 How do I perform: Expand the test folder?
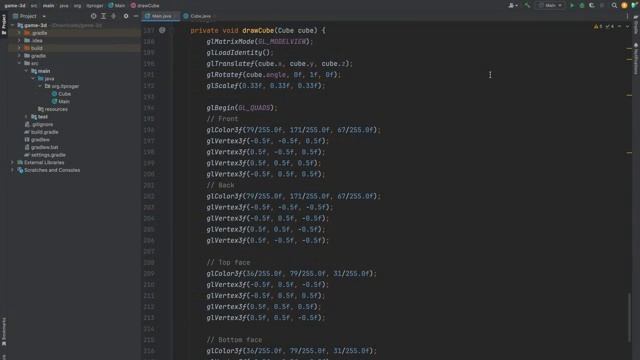point(26,117)
